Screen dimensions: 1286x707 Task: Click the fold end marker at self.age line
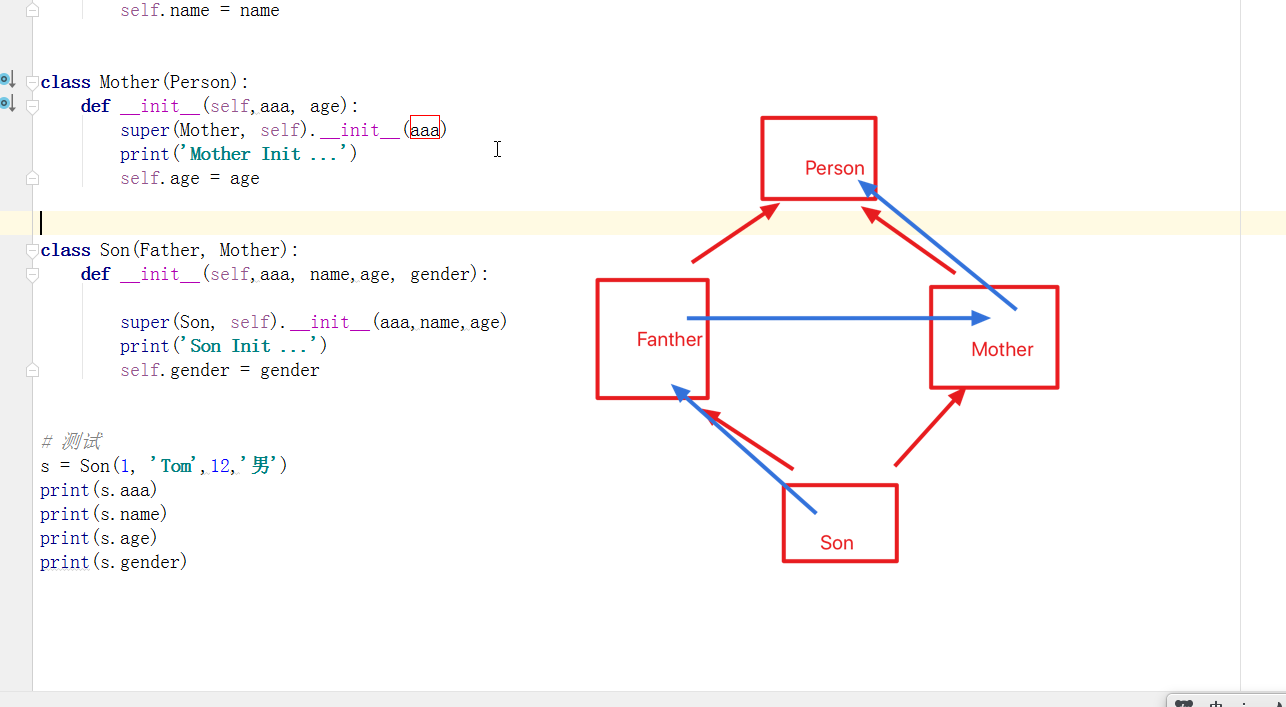click(x=32, y=178)
